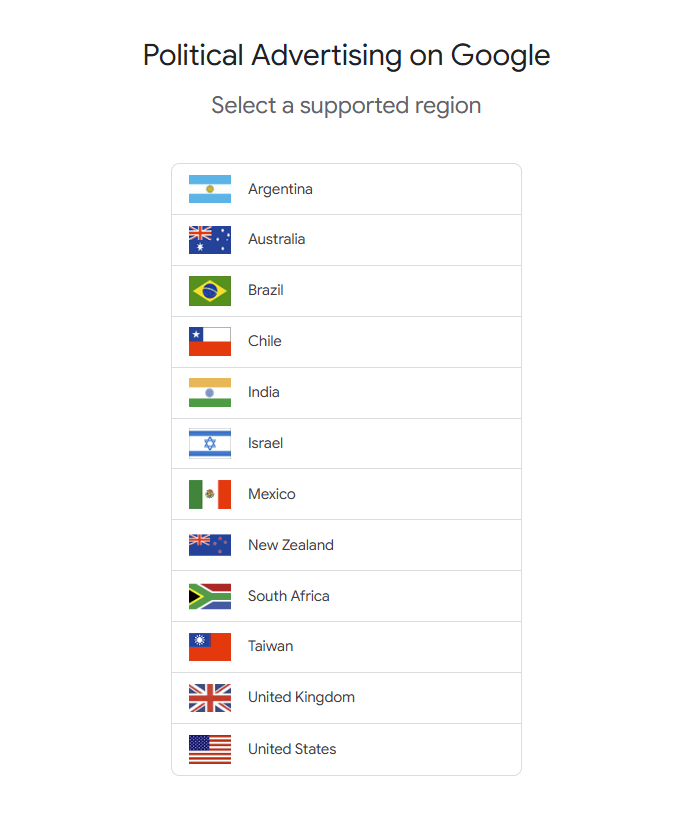
Task: Click the Australia flag icon
Action: tap(210, 240)
